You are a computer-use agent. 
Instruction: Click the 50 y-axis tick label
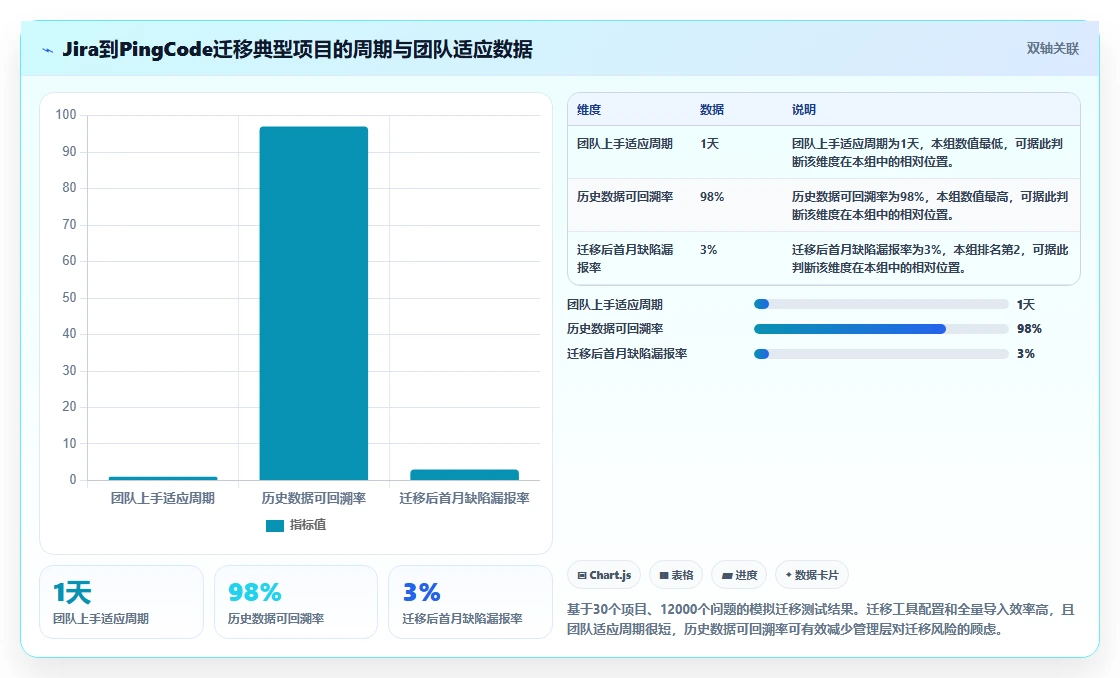coord(69,298)
